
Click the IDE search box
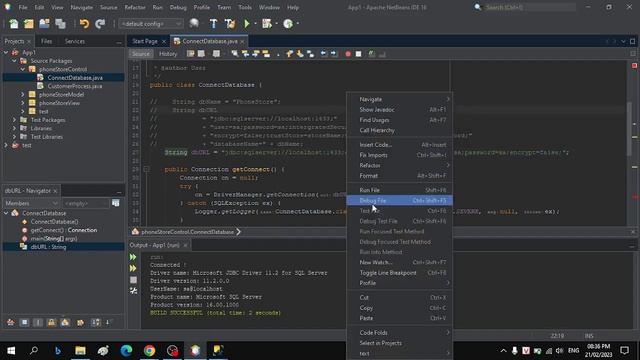529,7
